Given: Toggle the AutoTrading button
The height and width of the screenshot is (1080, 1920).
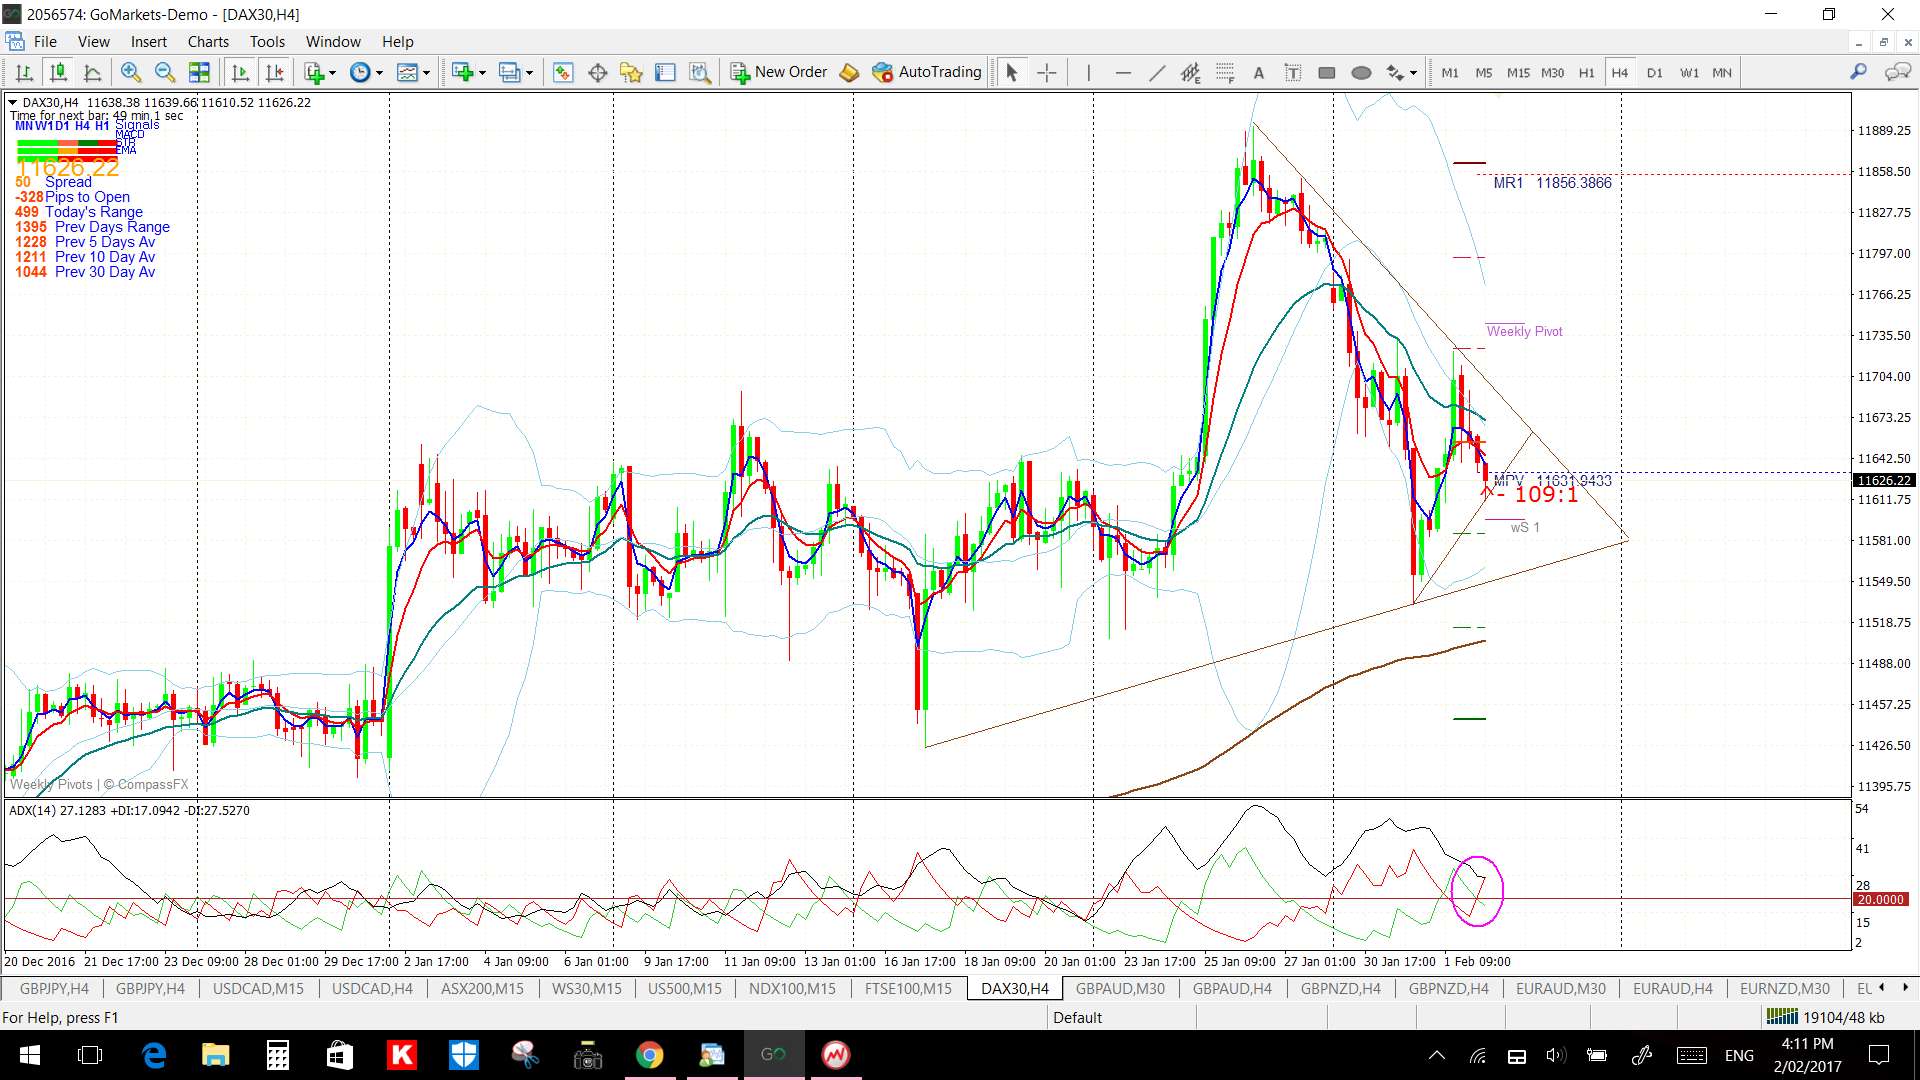Looking at the screenshot, I should pos(927,72).
